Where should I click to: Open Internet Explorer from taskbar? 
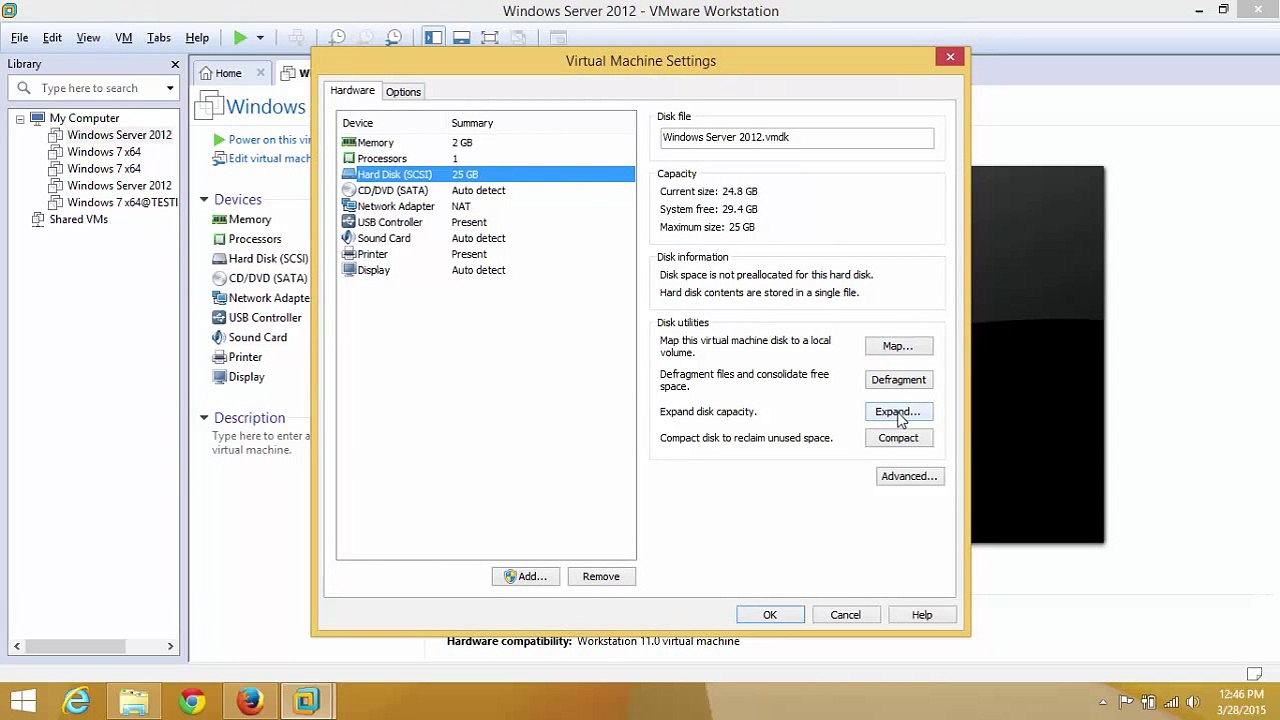[76, 701]
